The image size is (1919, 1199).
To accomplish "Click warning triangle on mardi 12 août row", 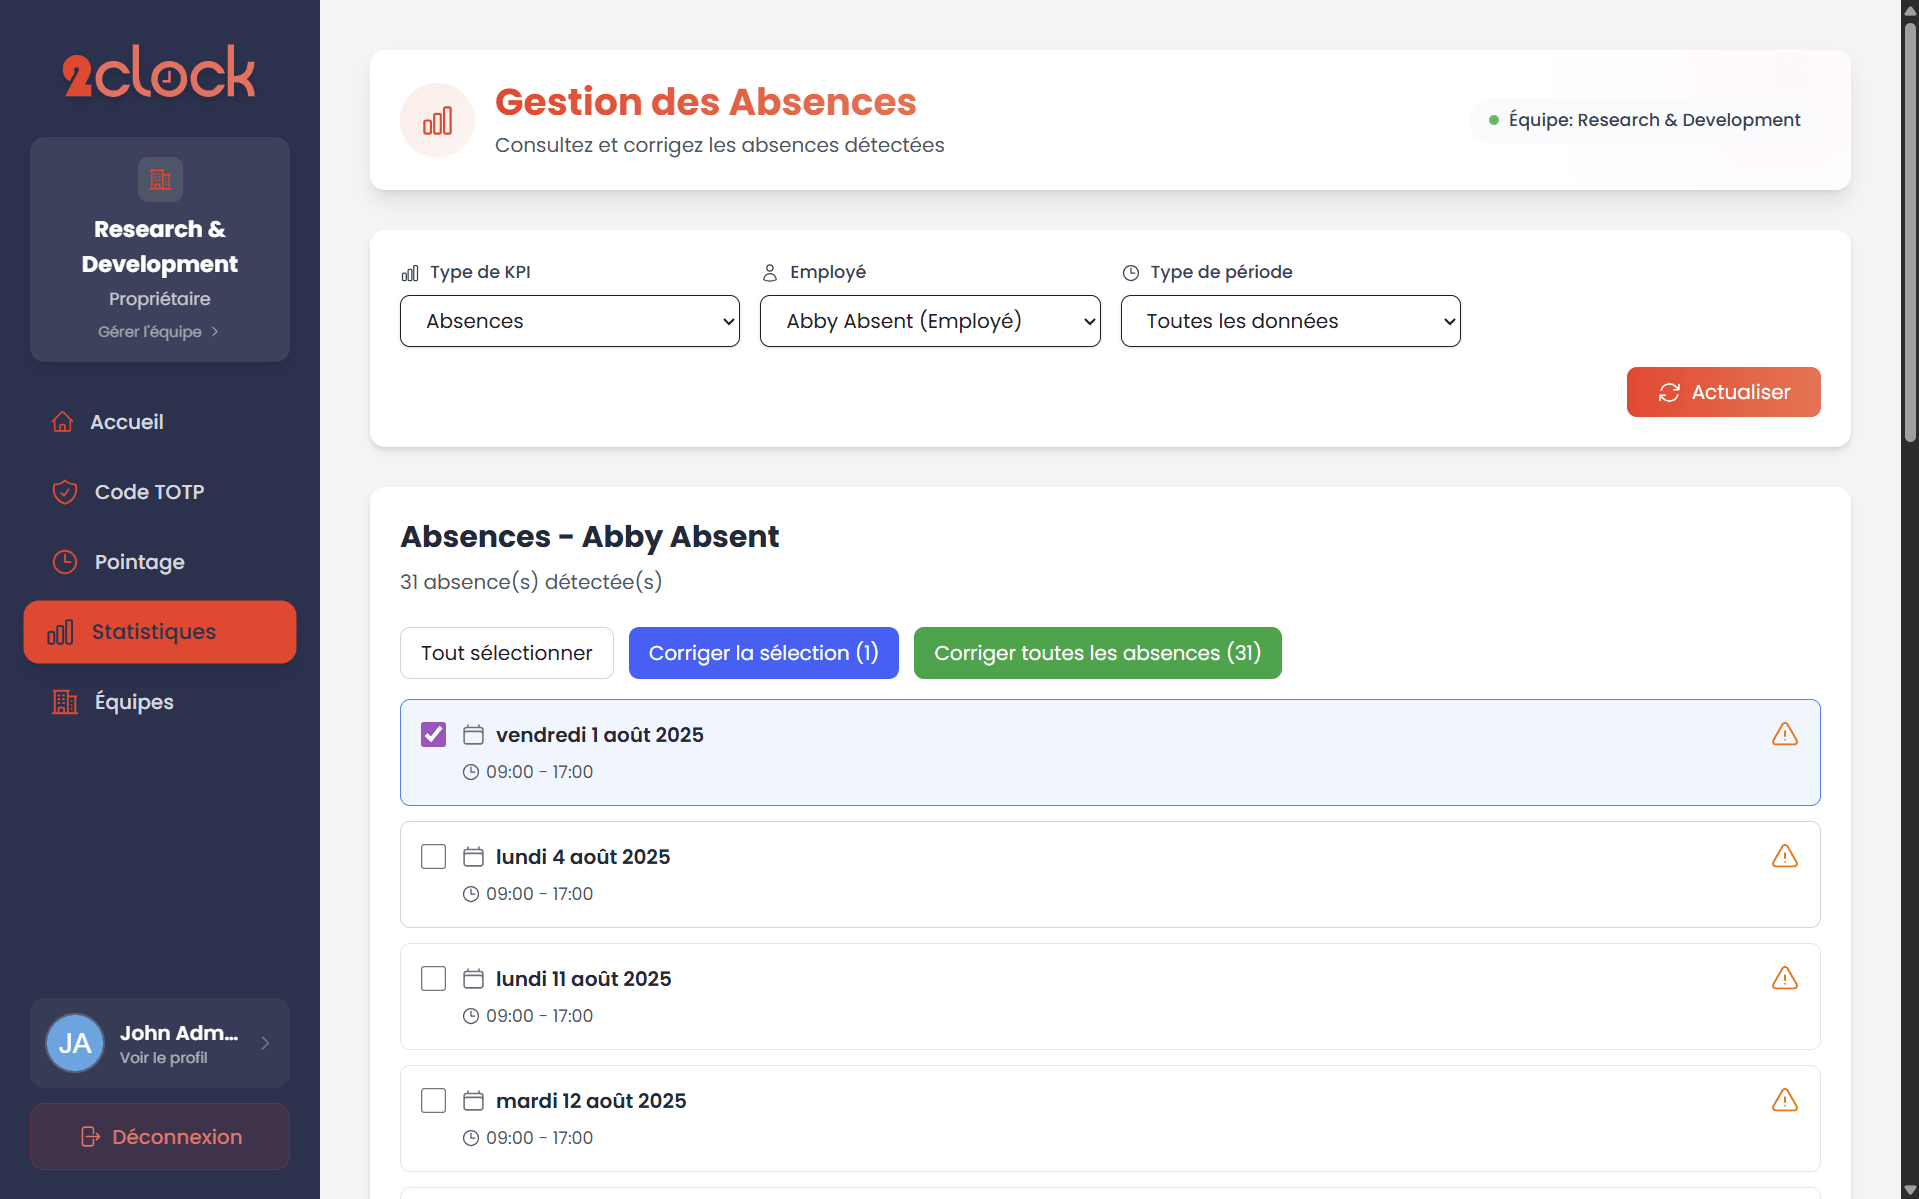I will 1784,1101.
